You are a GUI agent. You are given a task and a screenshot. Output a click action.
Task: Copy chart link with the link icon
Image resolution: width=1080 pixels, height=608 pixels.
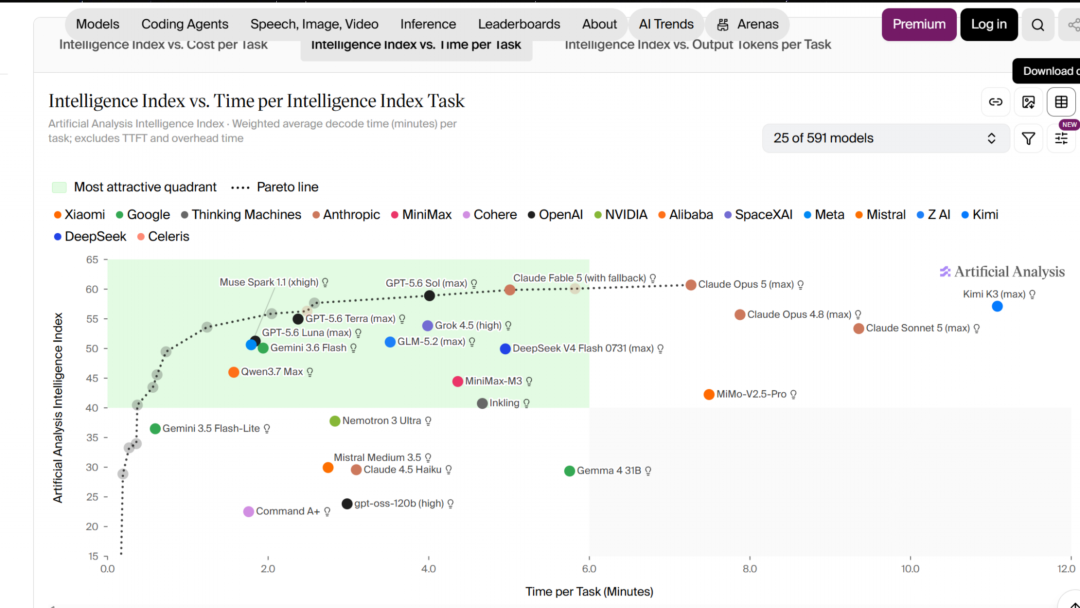tap(995, 102)
